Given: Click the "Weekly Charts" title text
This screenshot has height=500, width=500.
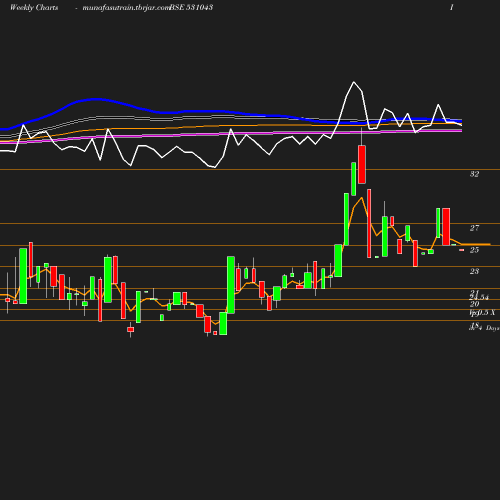Looking at the screenshot, I should pos(34,7).
